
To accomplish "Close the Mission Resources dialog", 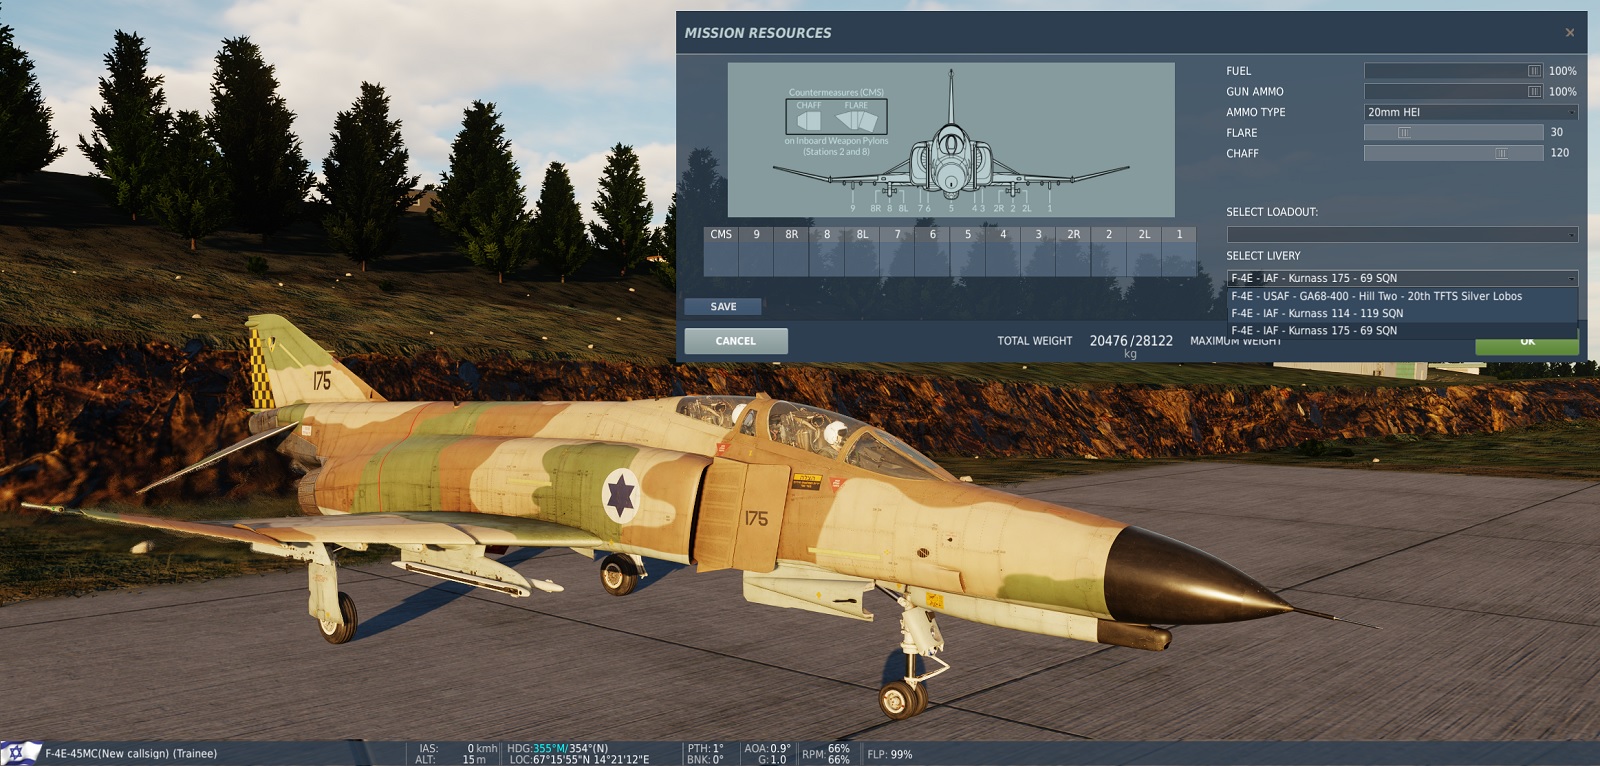I will click(x=1569, y=33).
